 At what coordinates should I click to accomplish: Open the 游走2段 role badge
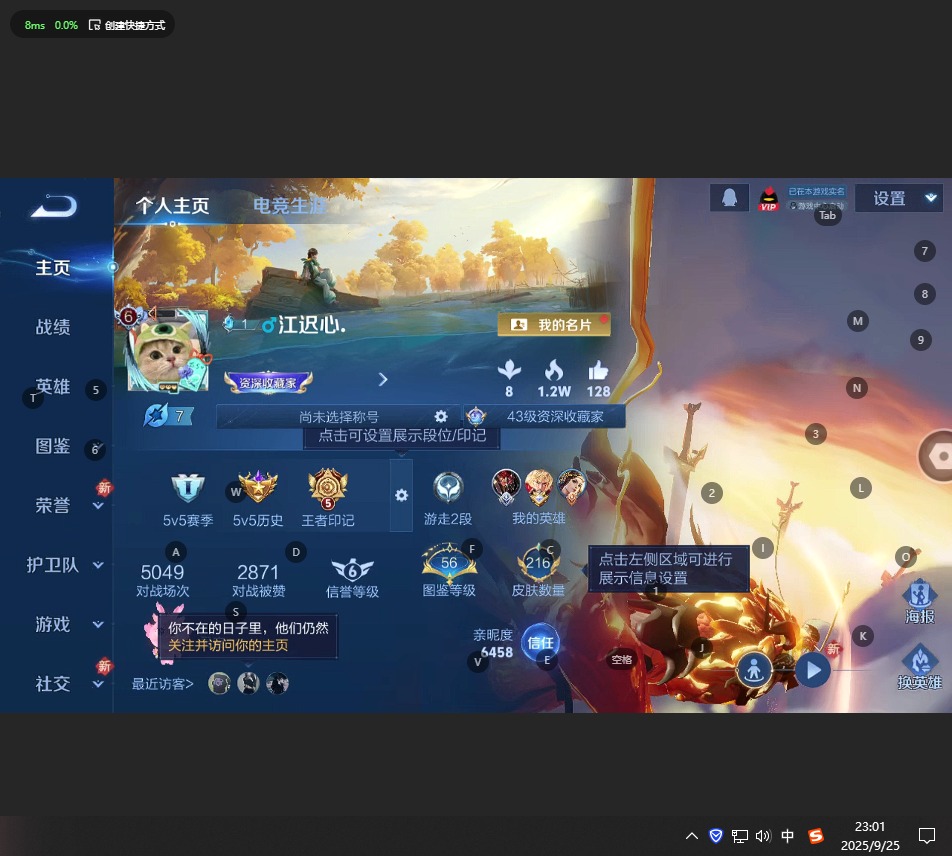(x=449, y=488)
